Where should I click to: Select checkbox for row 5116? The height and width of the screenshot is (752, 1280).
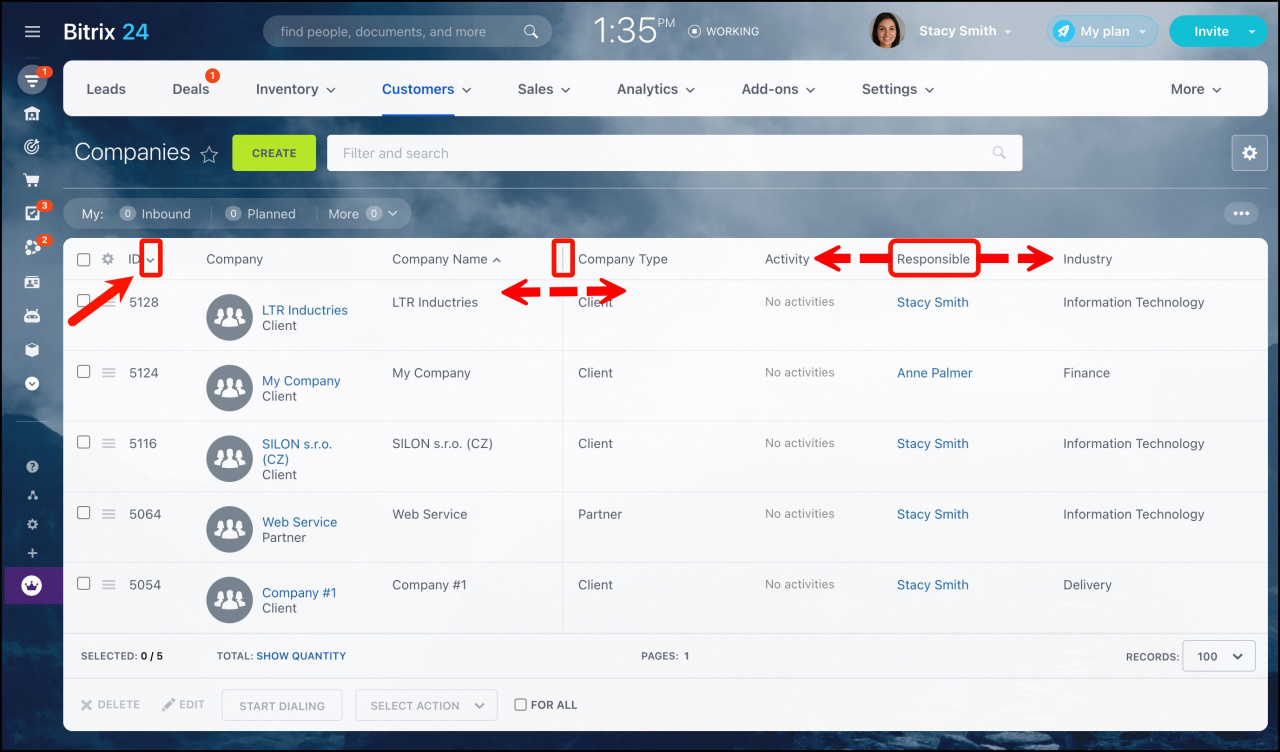pyautogui.click(x=84, y=442)
